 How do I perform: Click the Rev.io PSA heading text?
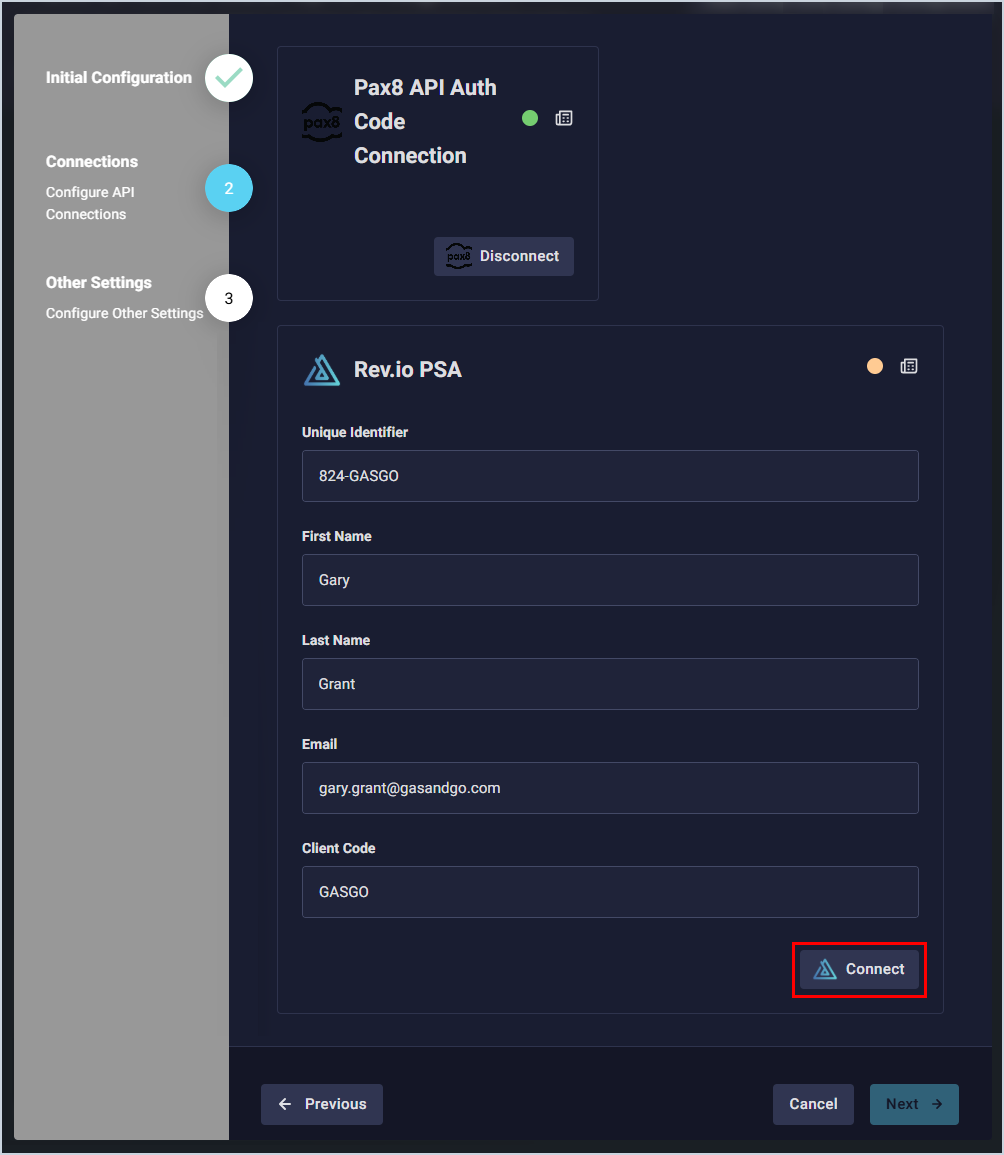pyautogui.click(x=407, y=369)
